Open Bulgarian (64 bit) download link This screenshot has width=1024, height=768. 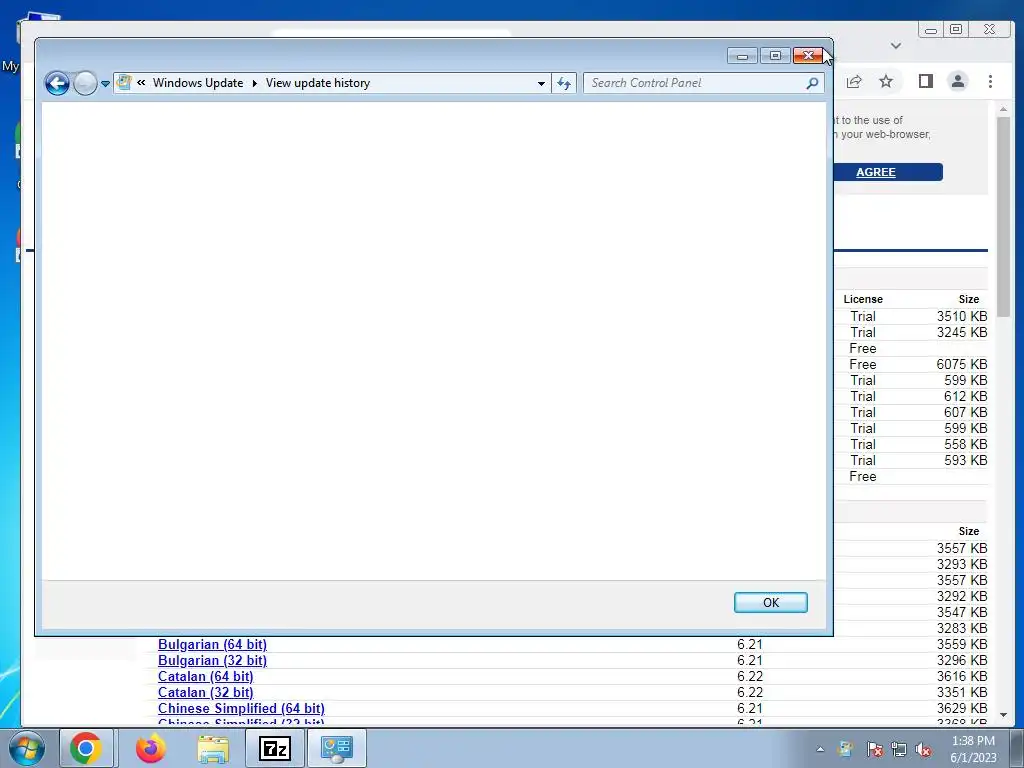(x=212, y=645)
